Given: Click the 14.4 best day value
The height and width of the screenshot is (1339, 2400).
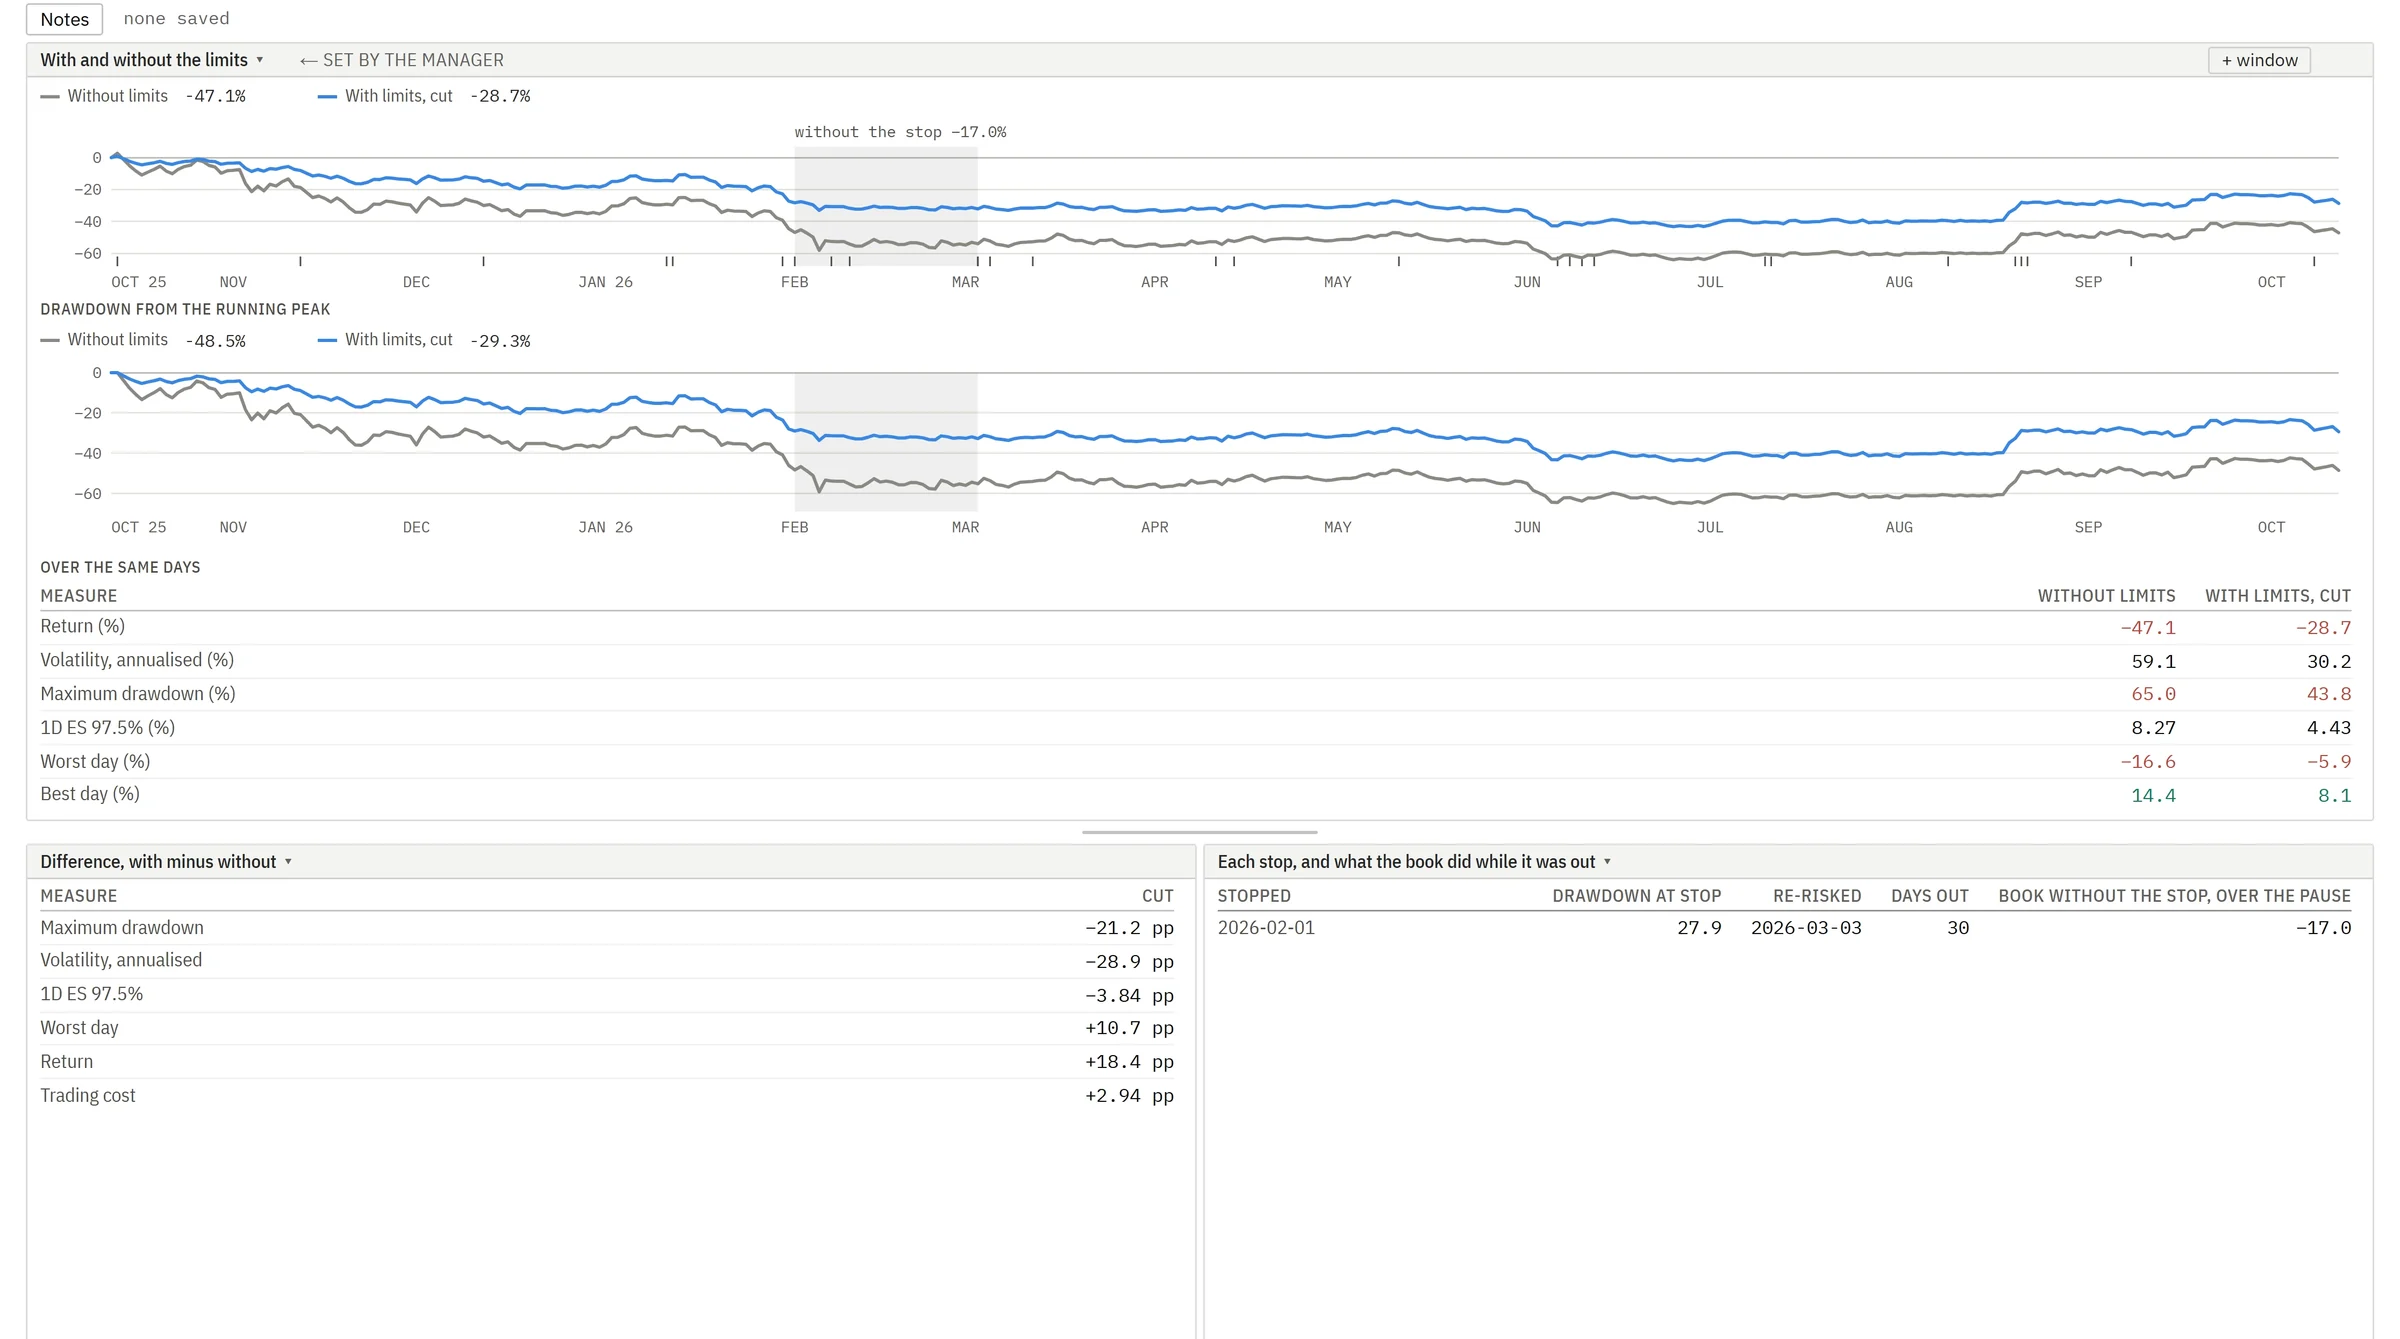Looking at the screenshot, I should [x=2153, y=796].
